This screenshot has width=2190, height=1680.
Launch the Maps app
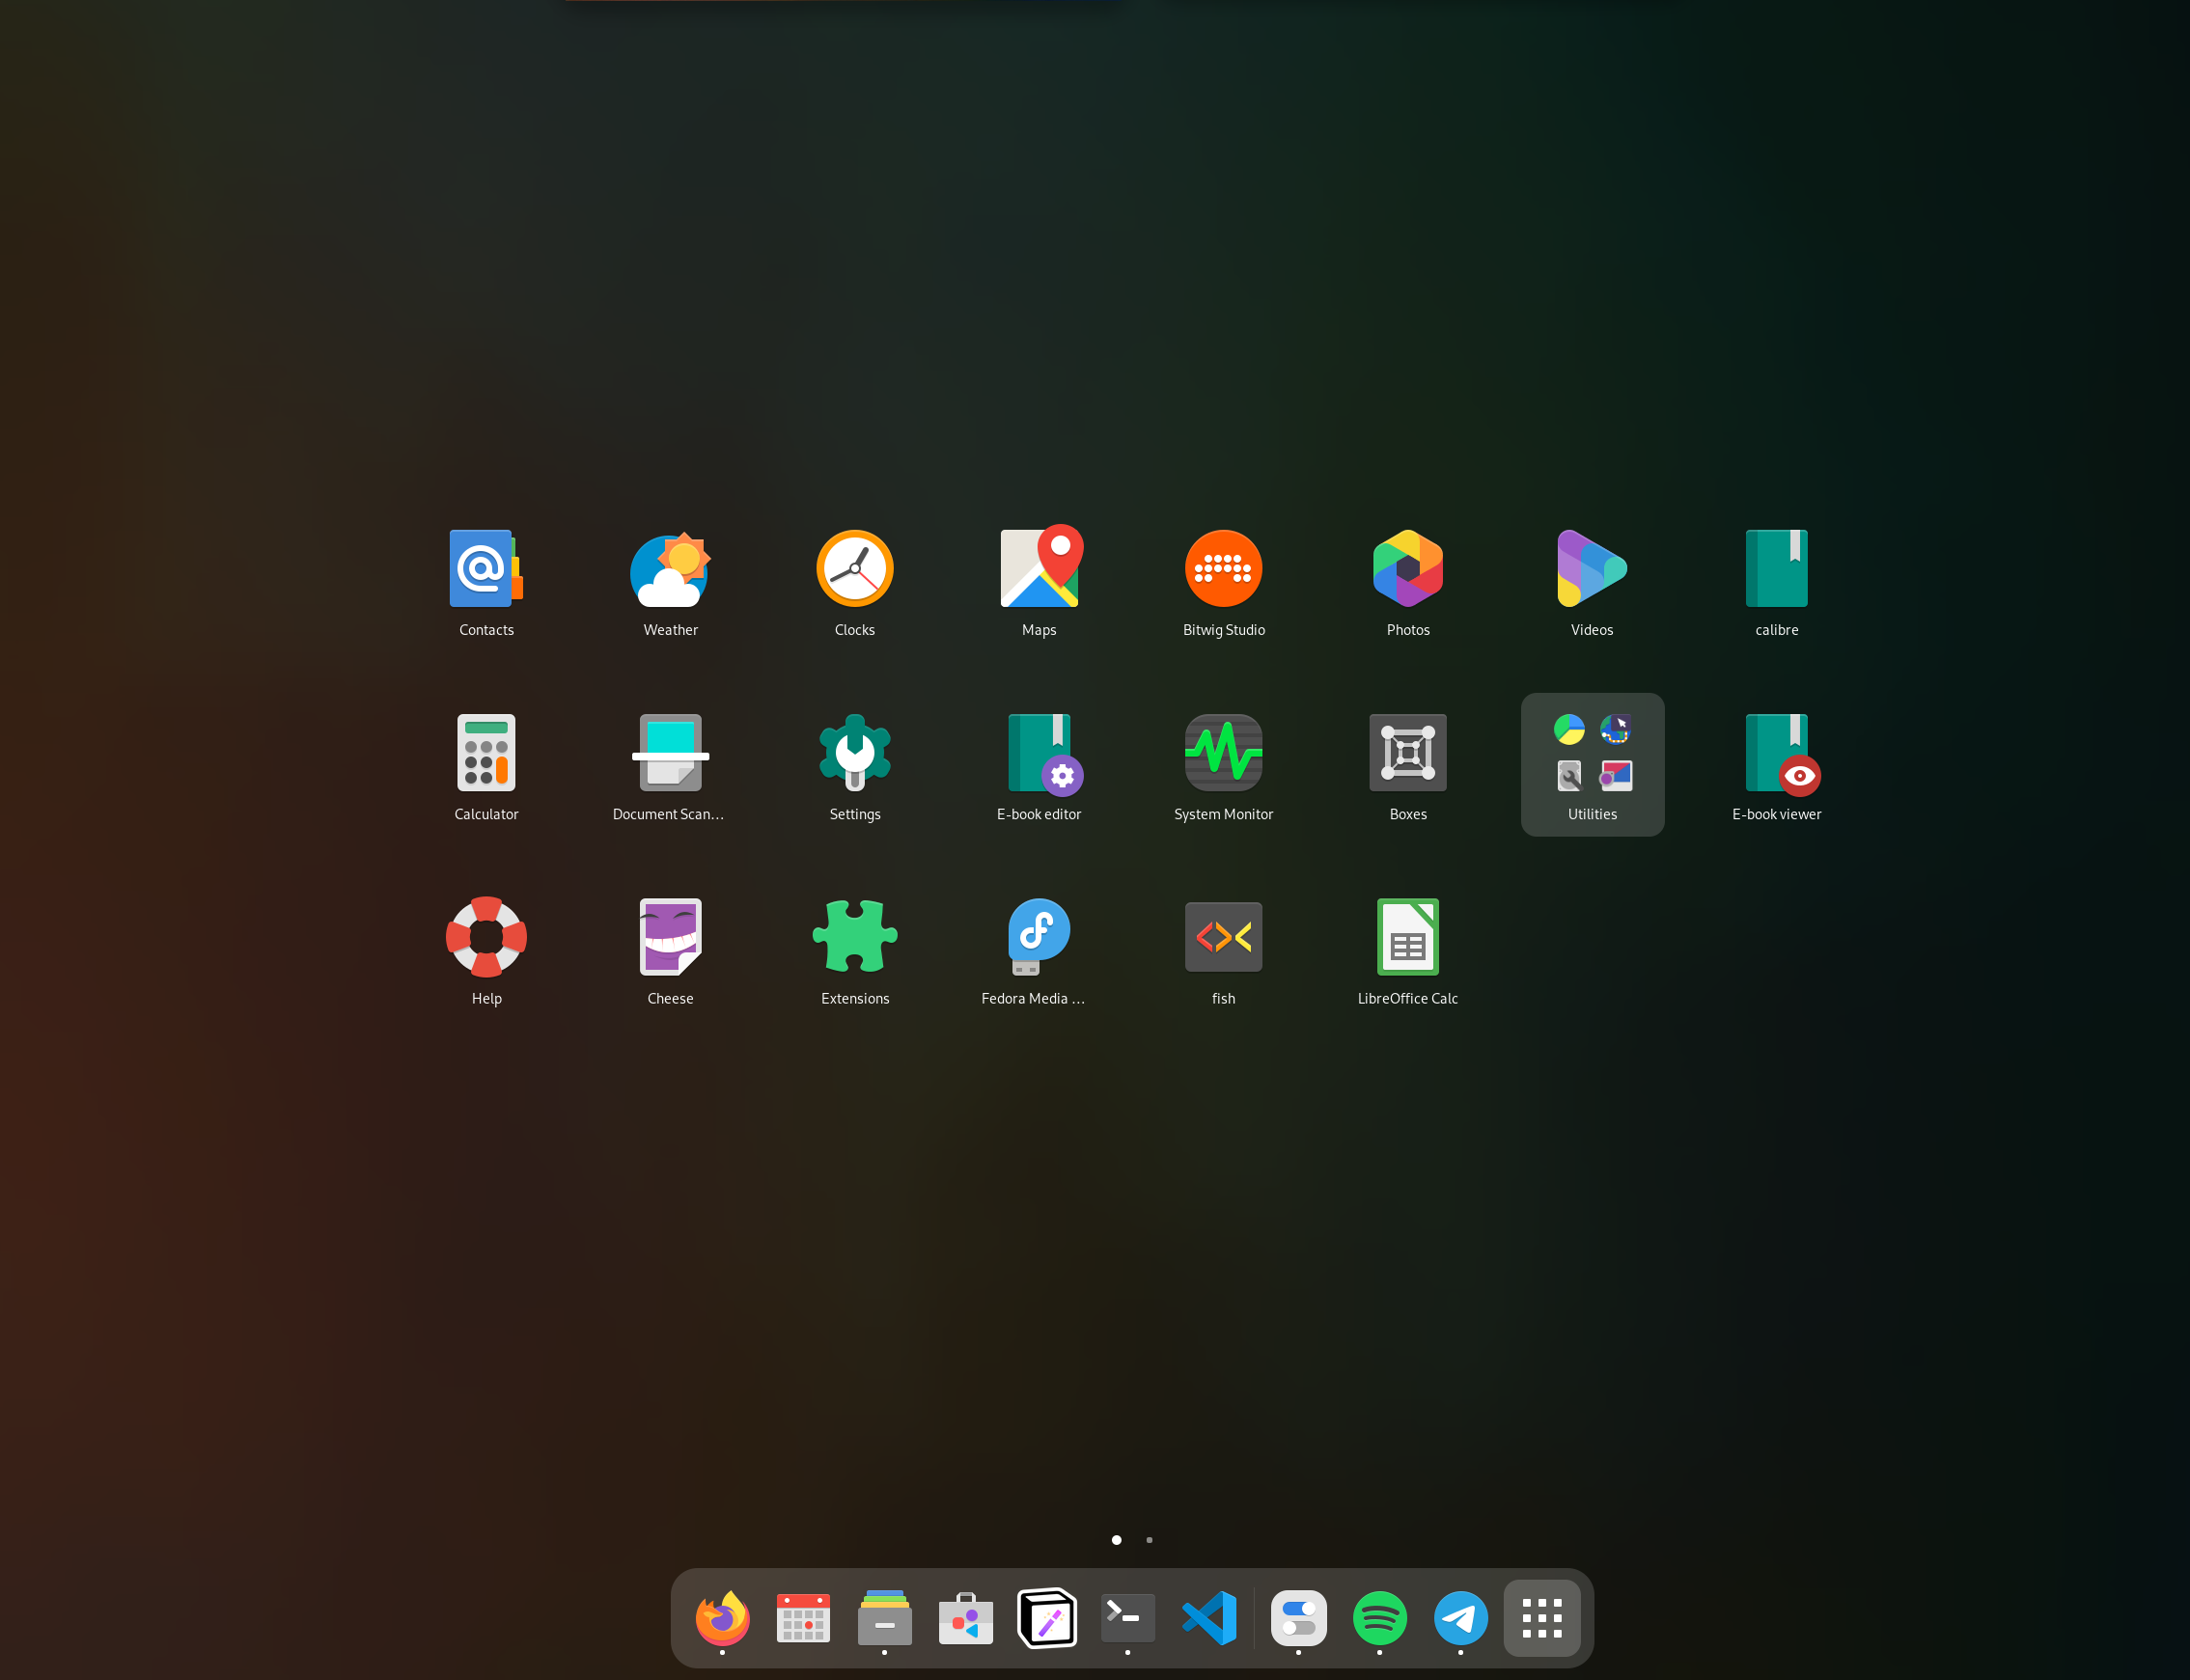click(x=1039, y=569)
